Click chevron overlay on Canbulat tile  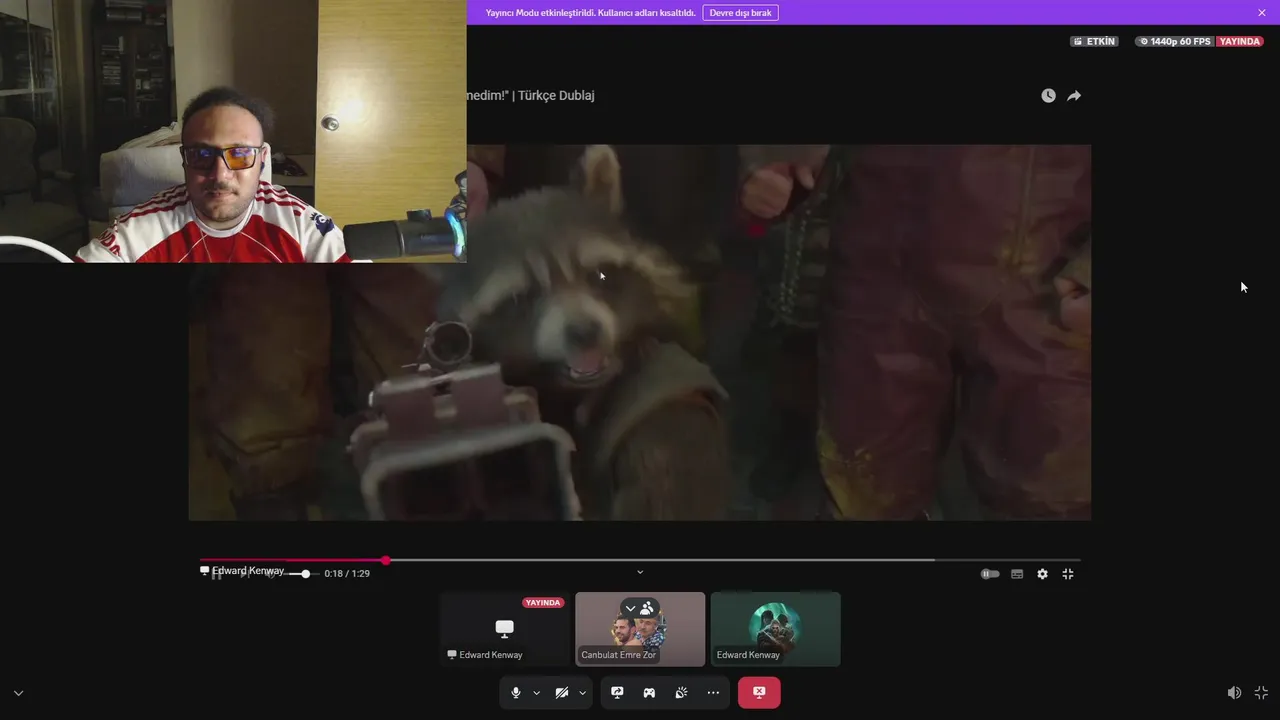click(x=630, y=608)
